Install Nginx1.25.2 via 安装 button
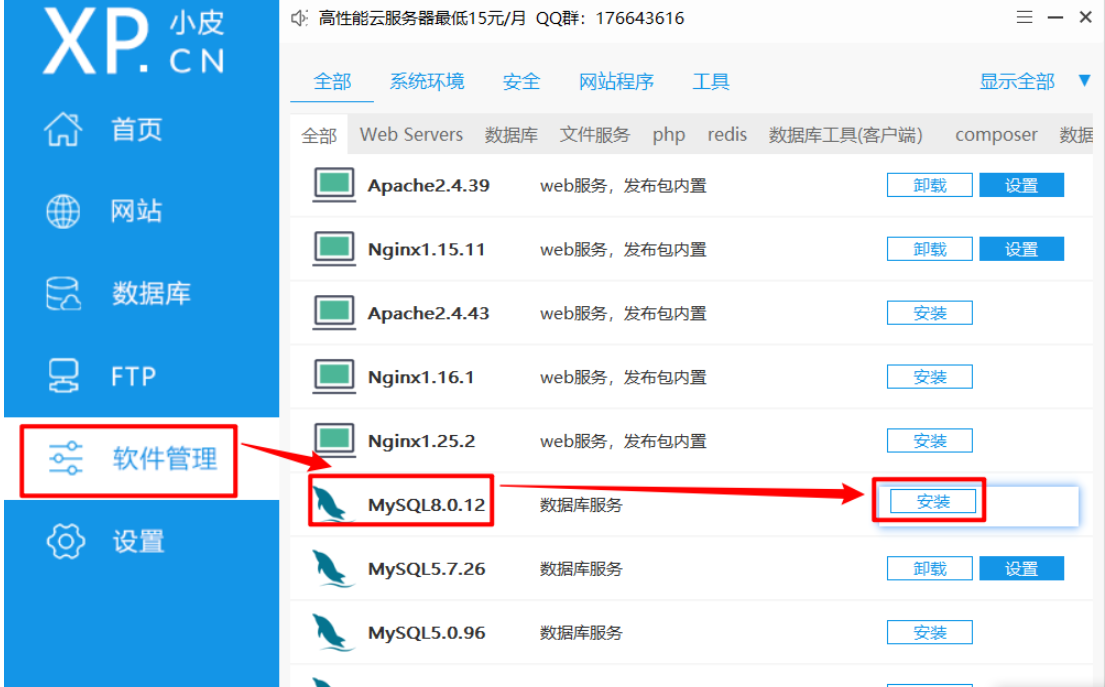Screen dimensions: 1105x687 930,441
